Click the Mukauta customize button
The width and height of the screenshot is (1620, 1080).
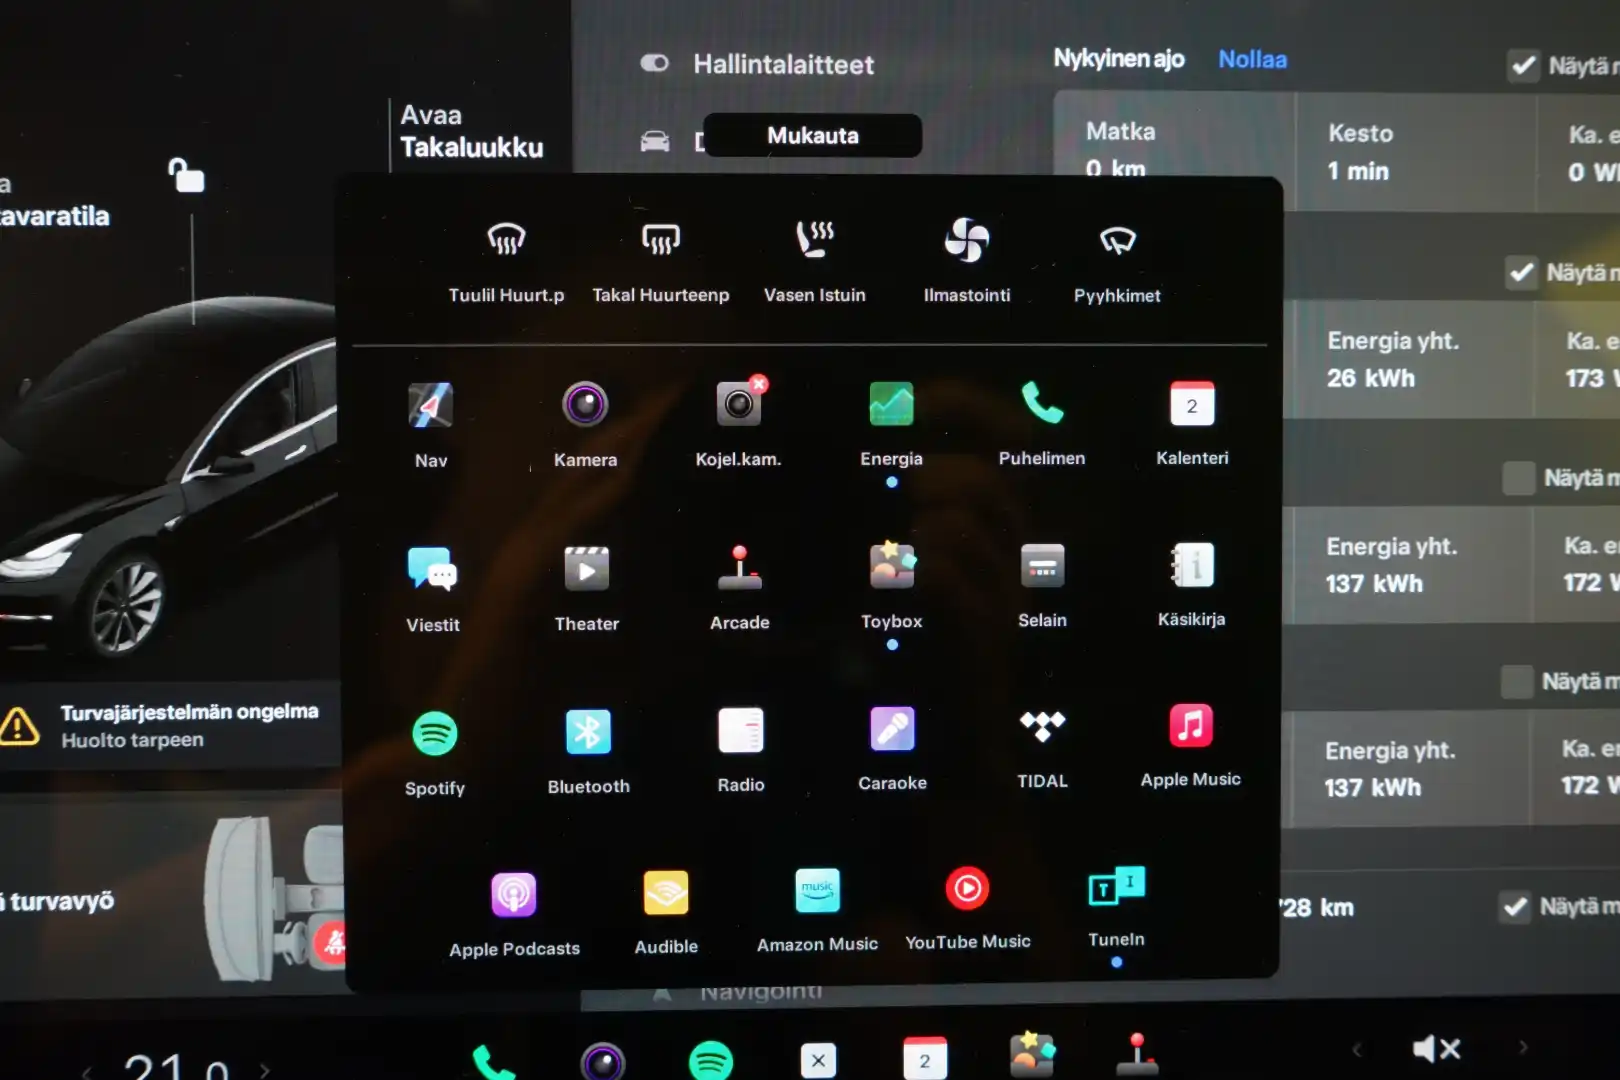pos(812,135)
